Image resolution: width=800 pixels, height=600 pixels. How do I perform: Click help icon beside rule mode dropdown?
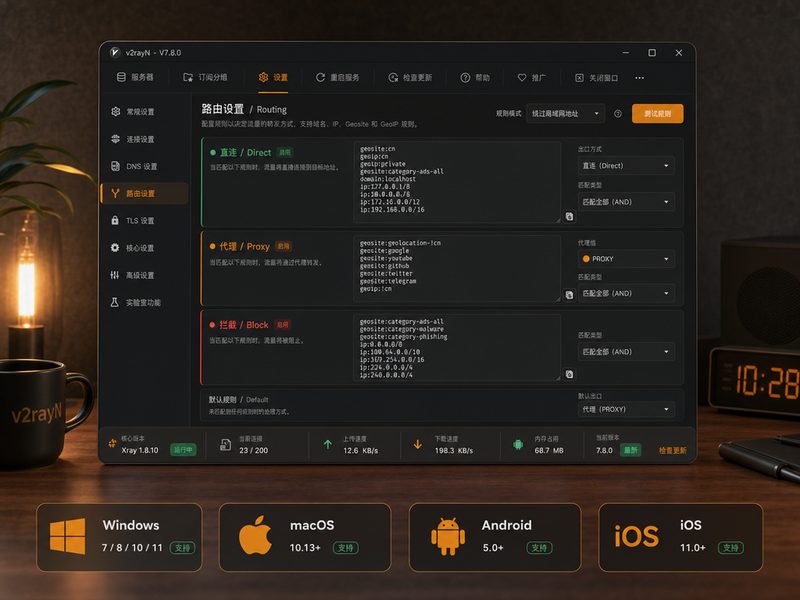(x=618, y=114)
